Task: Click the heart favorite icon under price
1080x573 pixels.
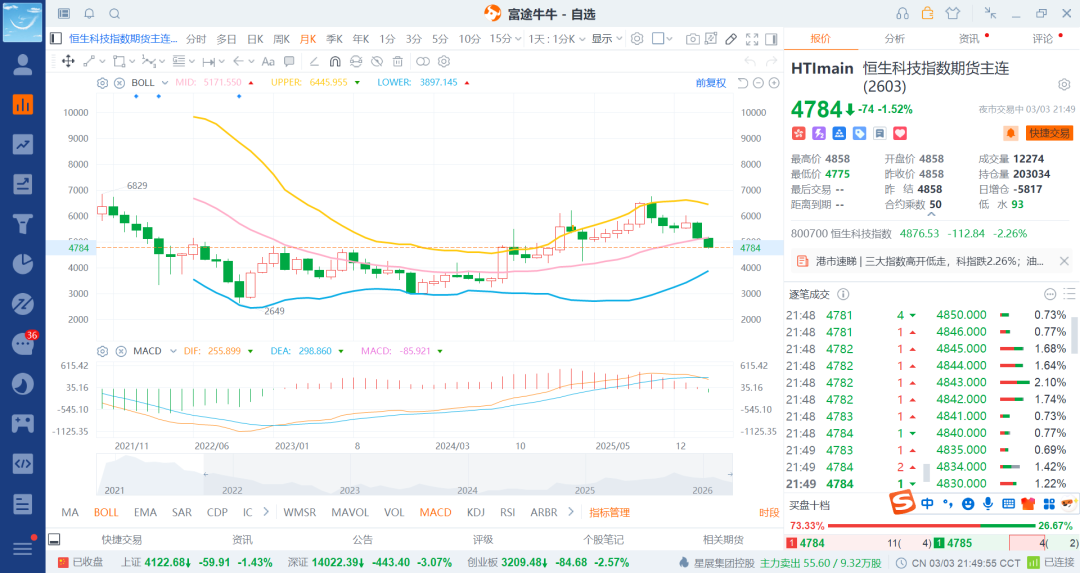Action: (x=900, y=133)
